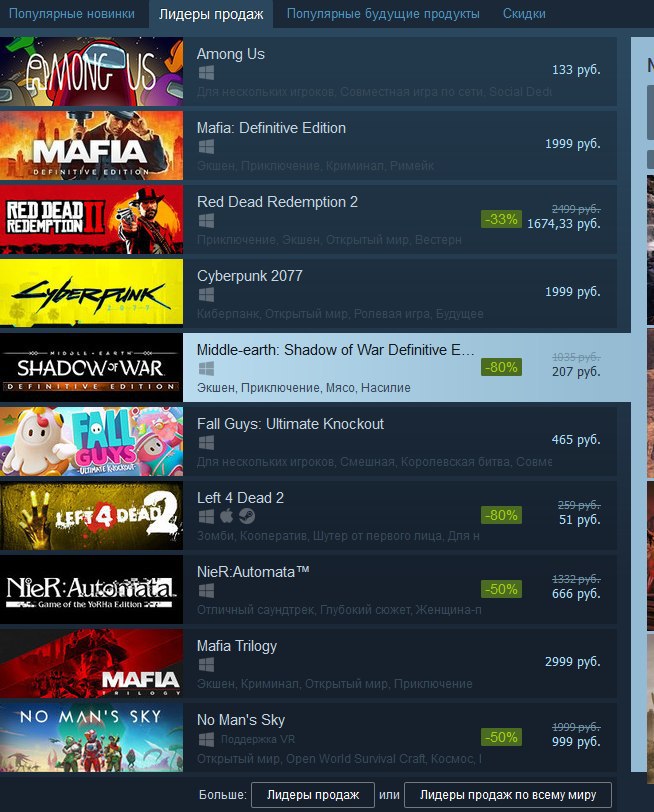Click the -80% discount badge on Shadow of War

(501, 367)
